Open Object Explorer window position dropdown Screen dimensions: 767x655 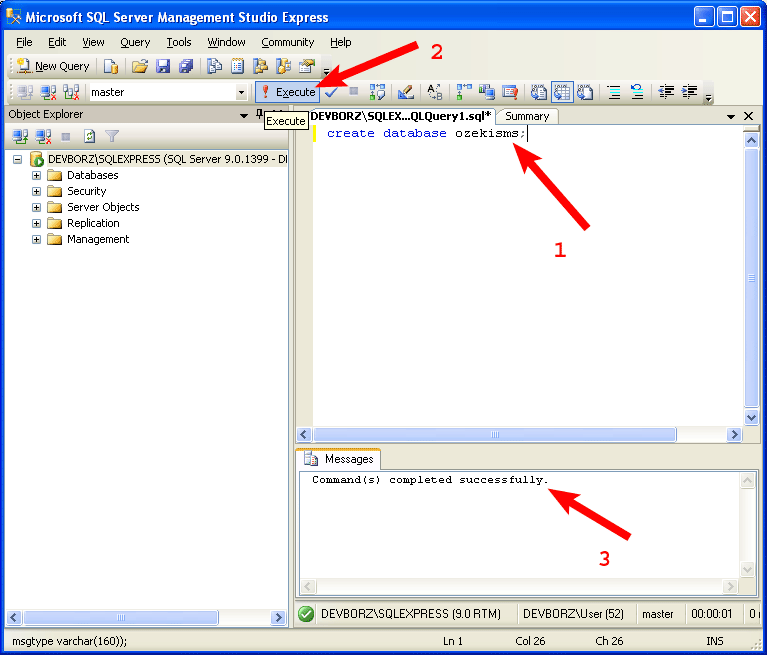click(244, 115)
